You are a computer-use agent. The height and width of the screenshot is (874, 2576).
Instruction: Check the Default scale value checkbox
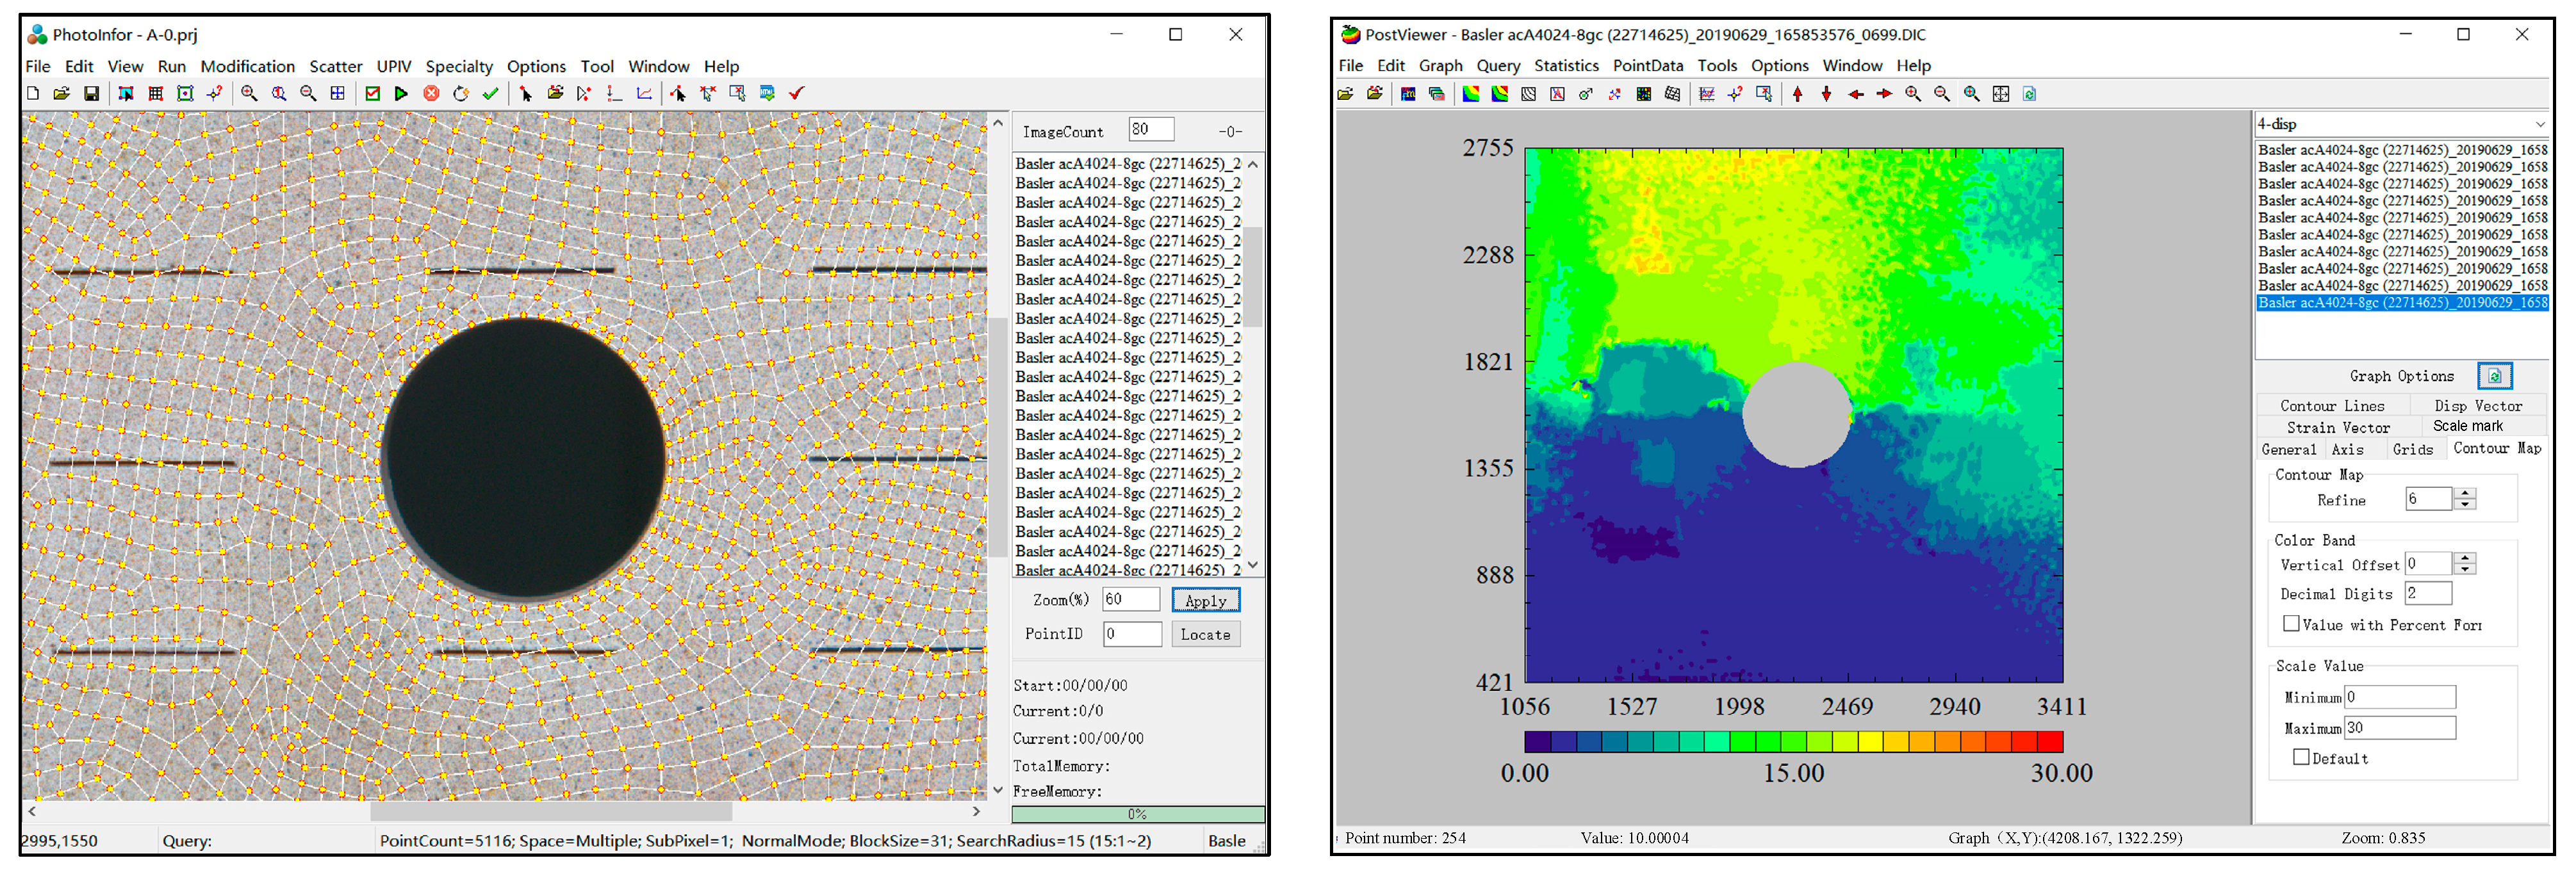click(x=2301, y=758)
